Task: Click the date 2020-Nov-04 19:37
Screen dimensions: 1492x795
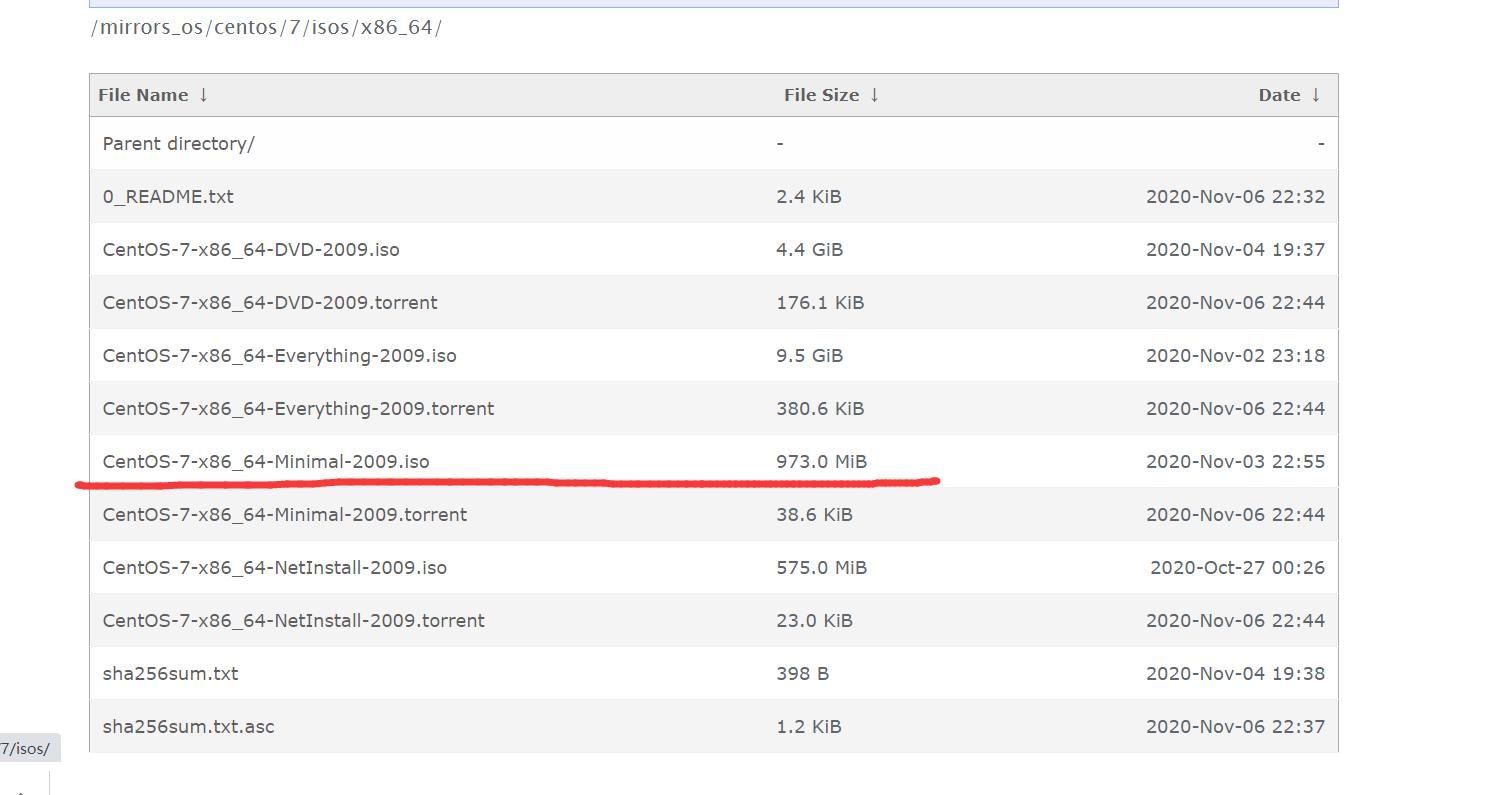Action: click(x=1236, y=250)
